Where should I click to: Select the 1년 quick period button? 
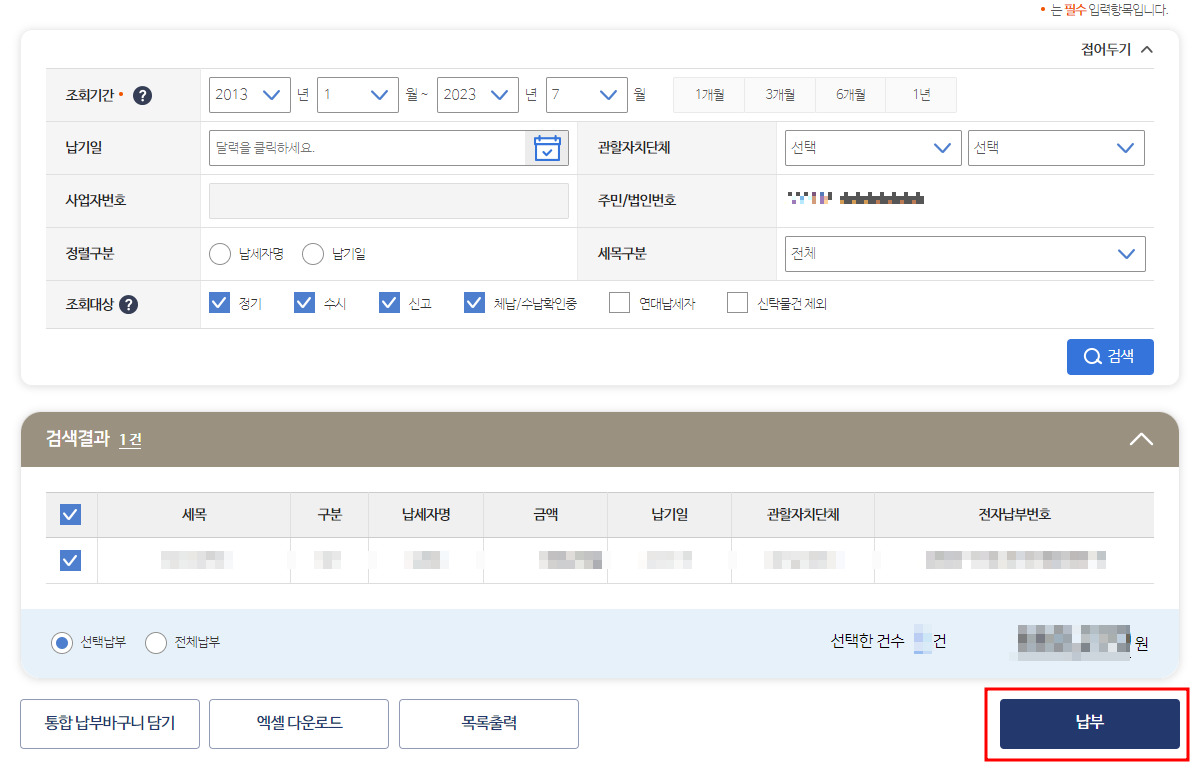click(x=920, y=94)
